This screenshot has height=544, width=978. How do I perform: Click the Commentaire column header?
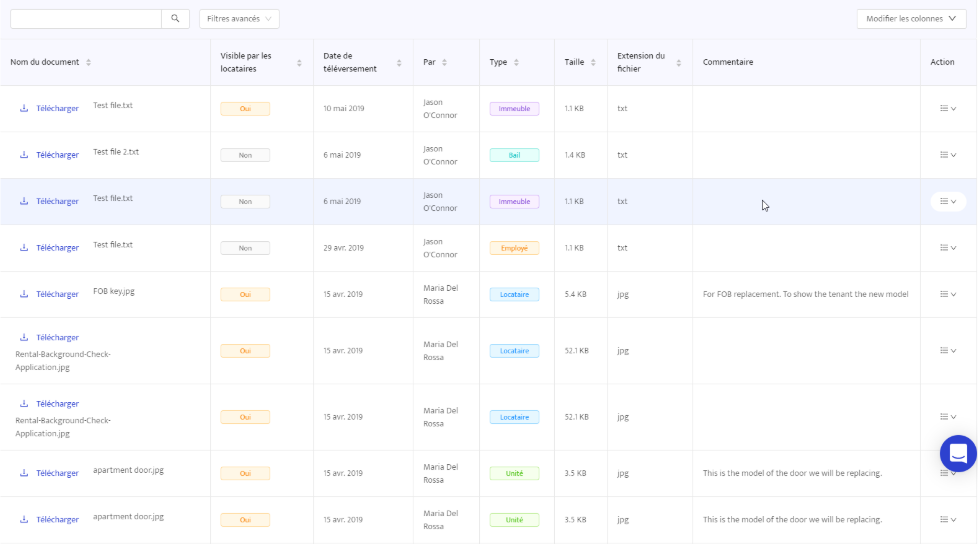tap(728, 62)
